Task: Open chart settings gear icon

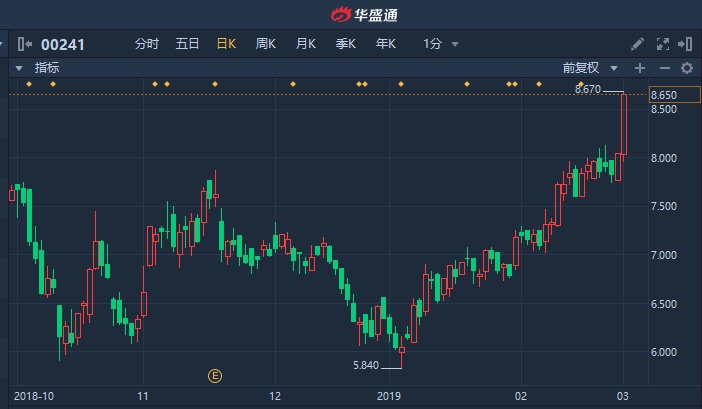Action: pos(687,68)
